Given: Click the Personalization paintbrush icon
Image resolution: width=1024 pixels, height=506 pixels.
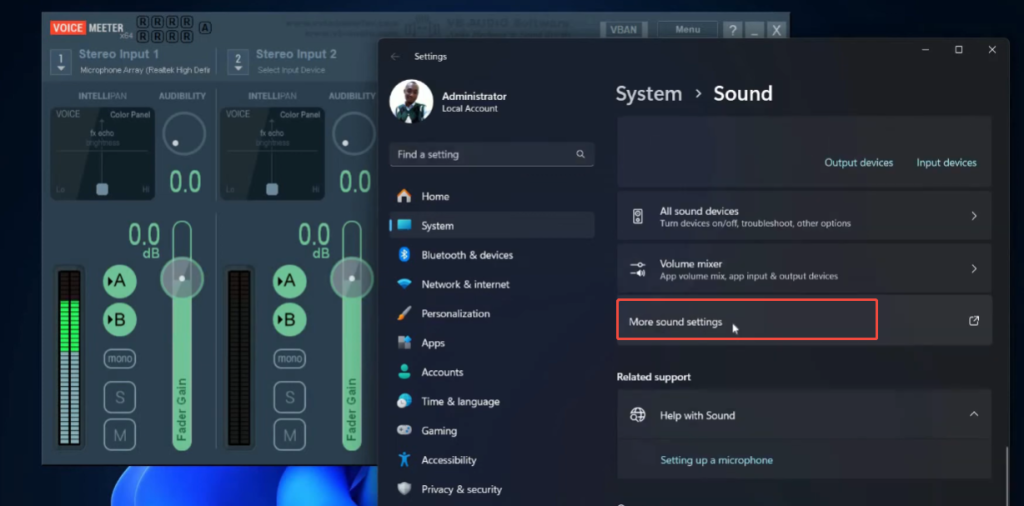Looking at the screenshot, I should click(404, 313).
